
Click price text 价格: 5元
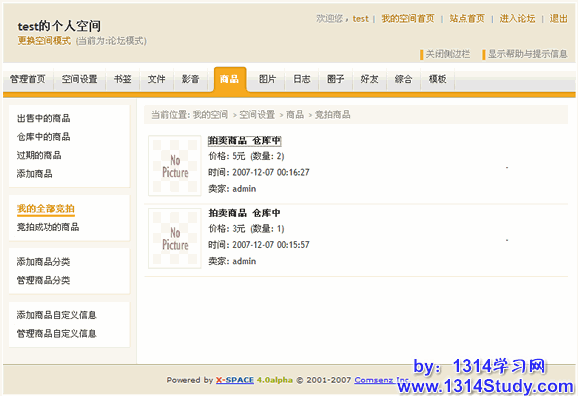(x=227, y=156)
